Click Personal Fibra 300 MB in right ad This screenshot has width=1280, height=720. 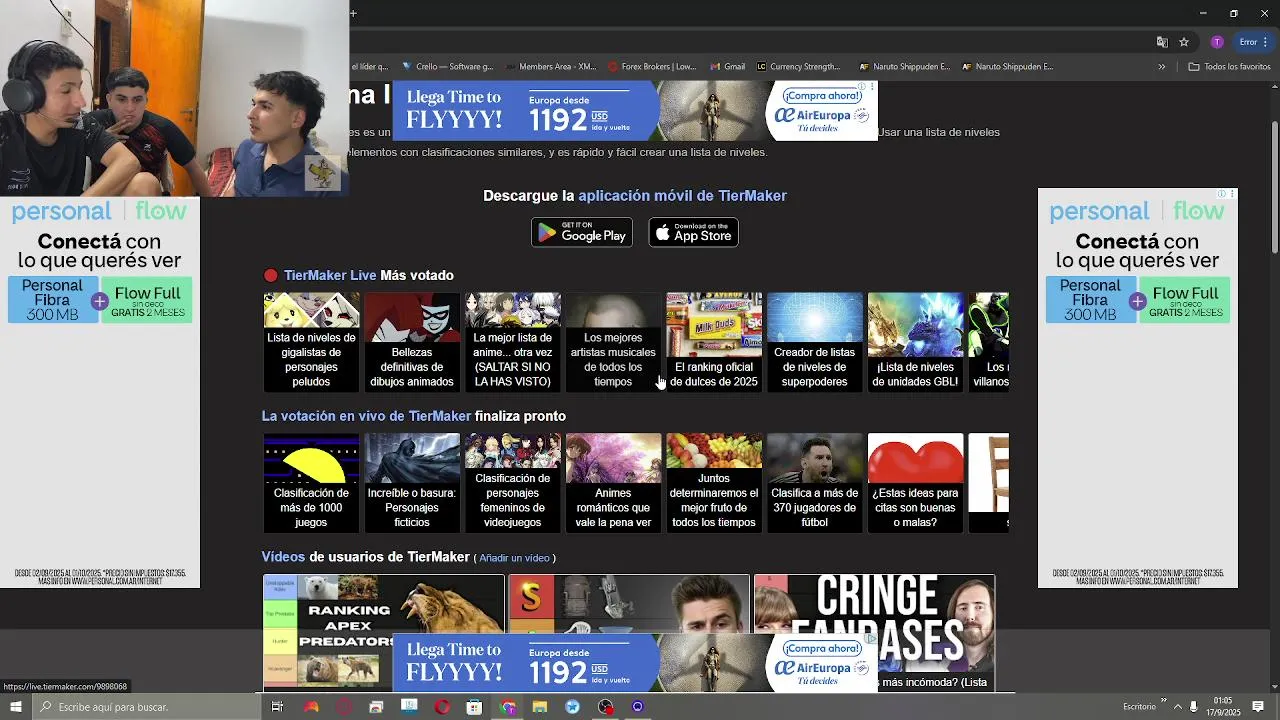click(1090, 300)
